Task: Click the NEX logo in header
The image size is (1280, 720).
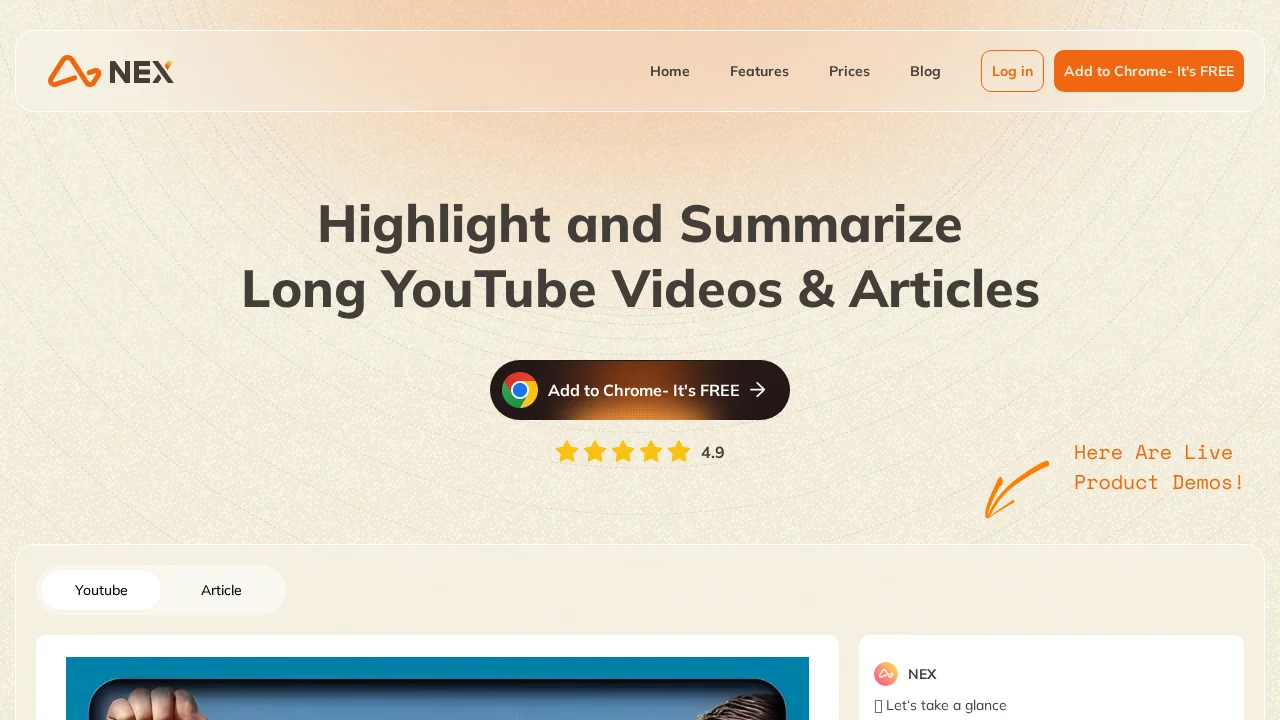Action: pos(111,71)
